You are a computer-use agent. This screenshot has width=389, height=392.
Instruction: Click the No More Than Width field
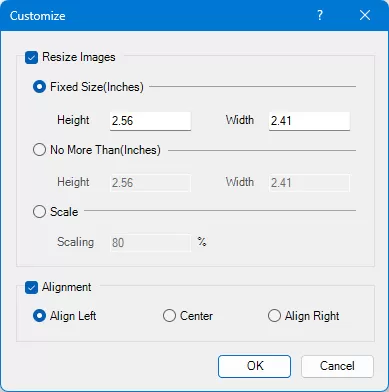[309, 183]
